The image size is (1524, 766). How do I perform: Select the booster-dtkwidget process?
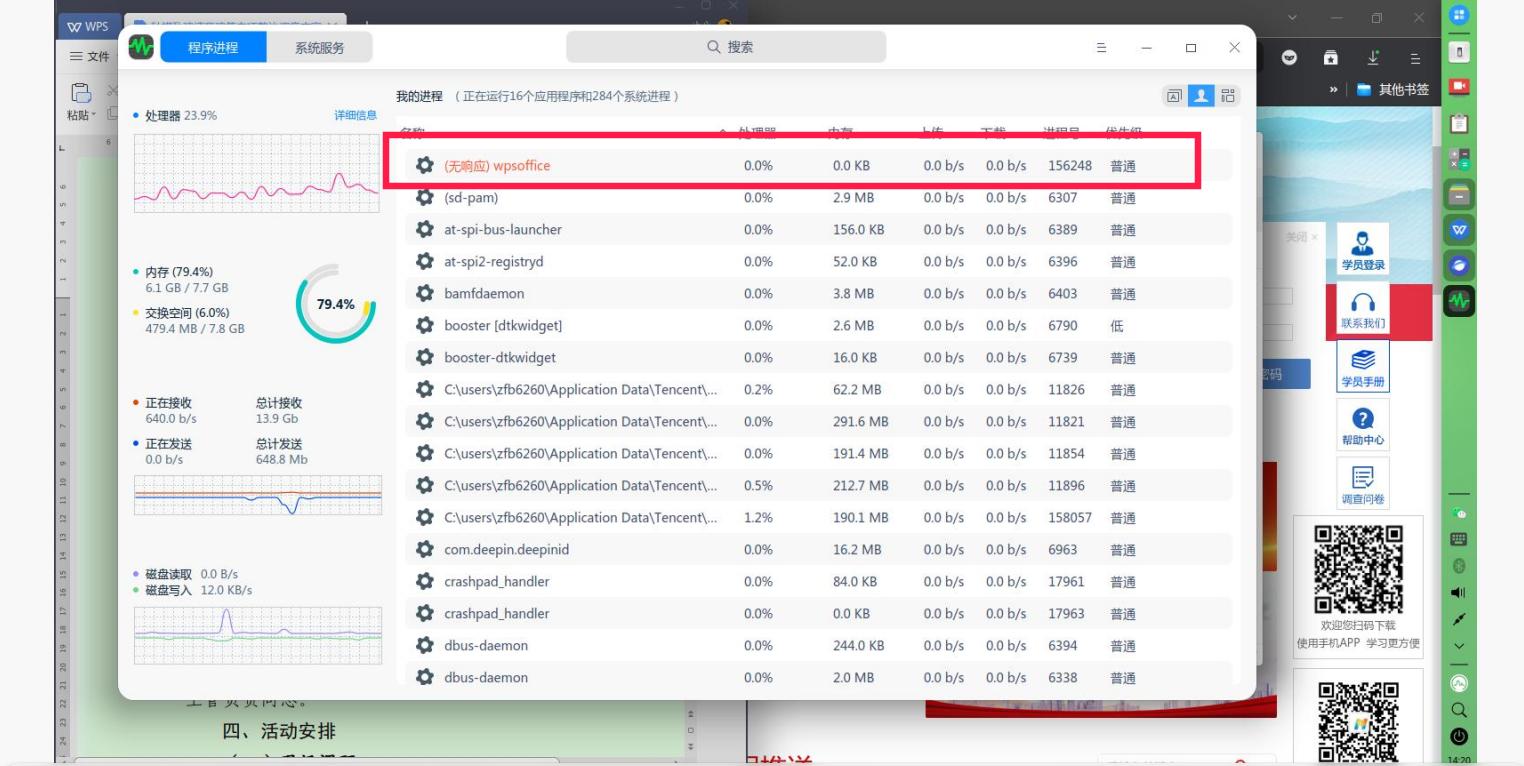(x=819, y=358)
